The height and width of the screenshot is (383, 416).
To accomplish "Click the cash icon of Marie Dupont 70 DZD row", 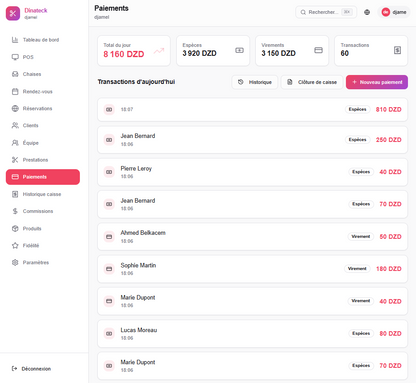I will coord(109,366).
